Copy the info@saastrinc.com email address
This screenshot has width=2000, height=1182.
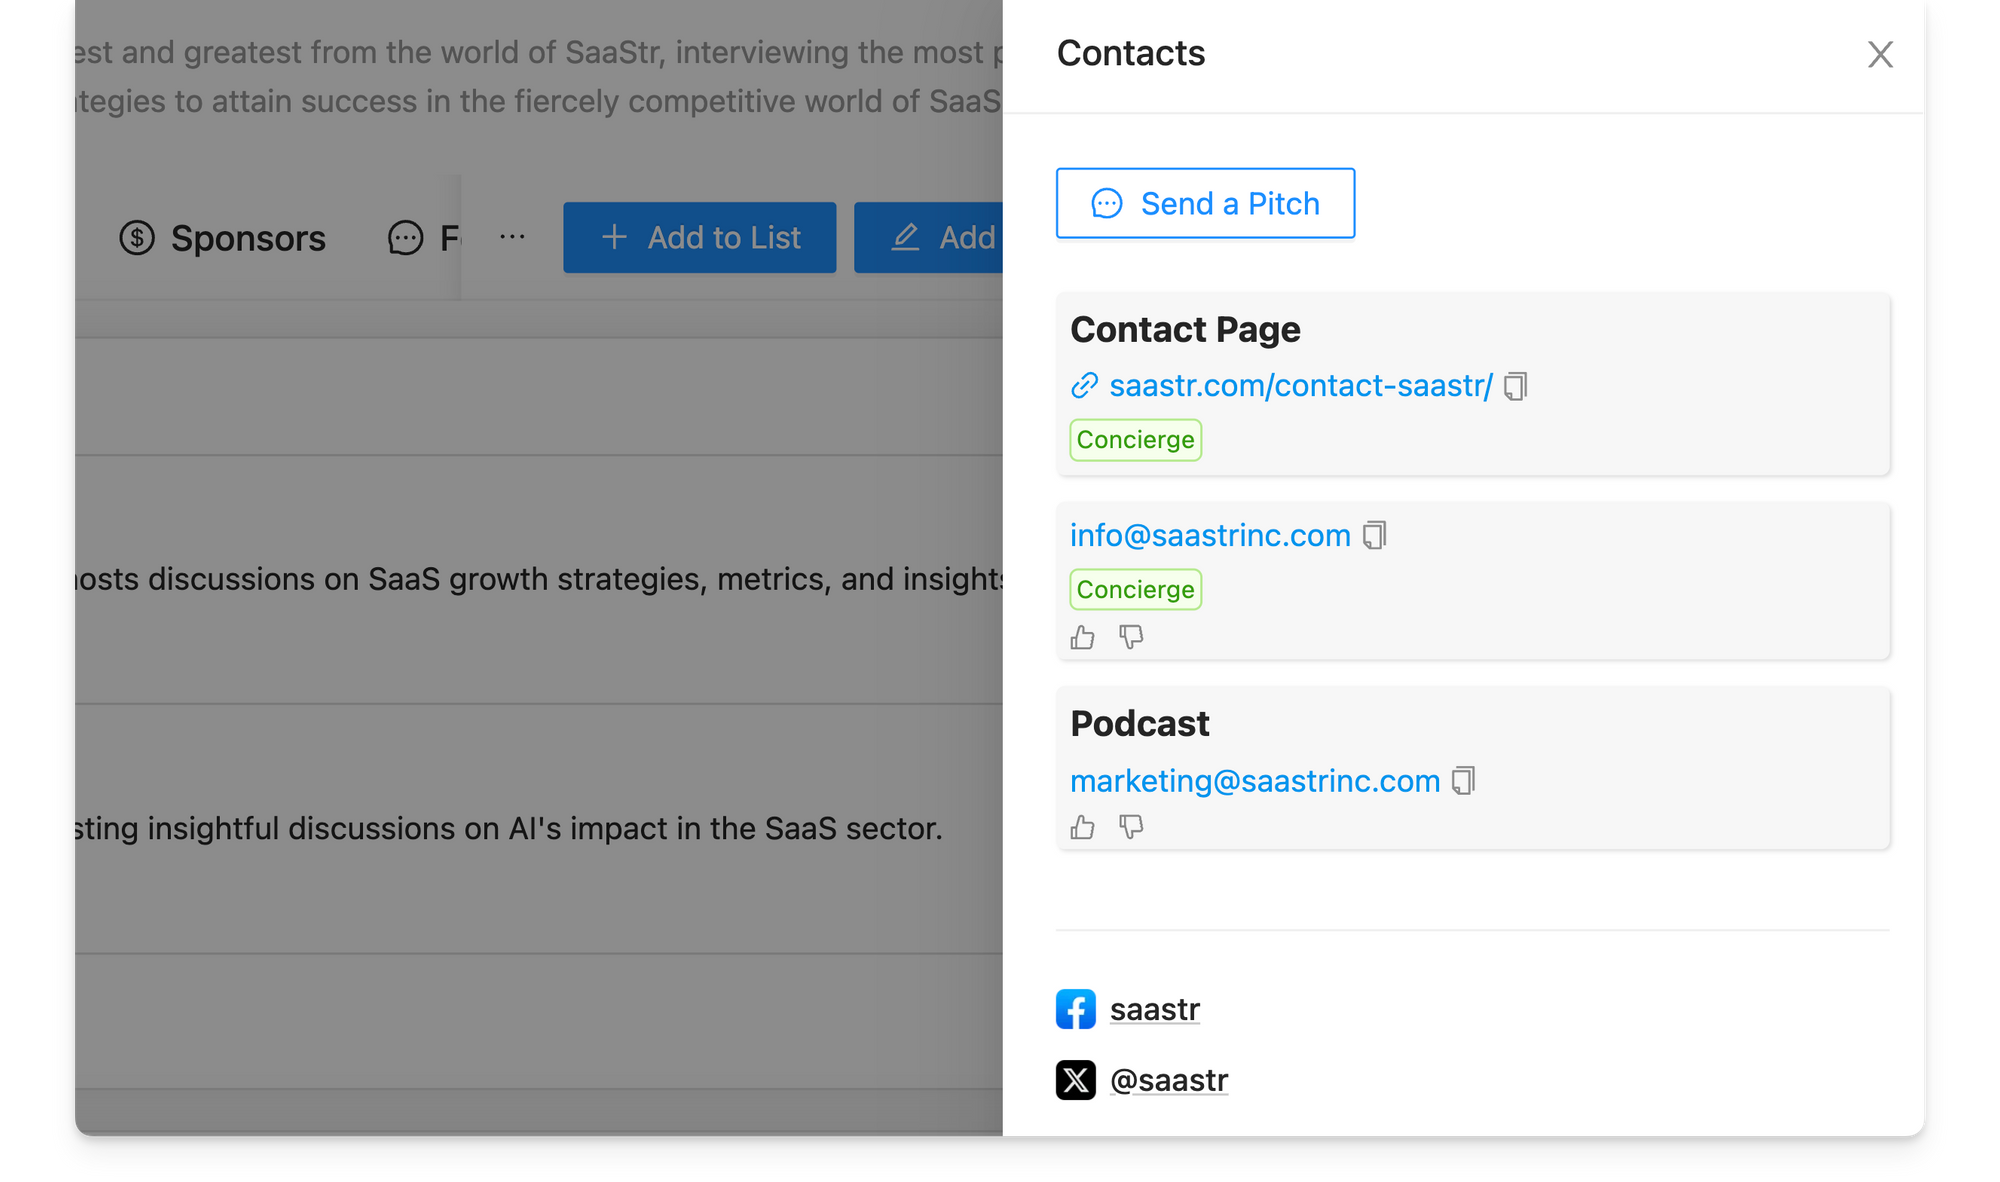click(1376, 535)
